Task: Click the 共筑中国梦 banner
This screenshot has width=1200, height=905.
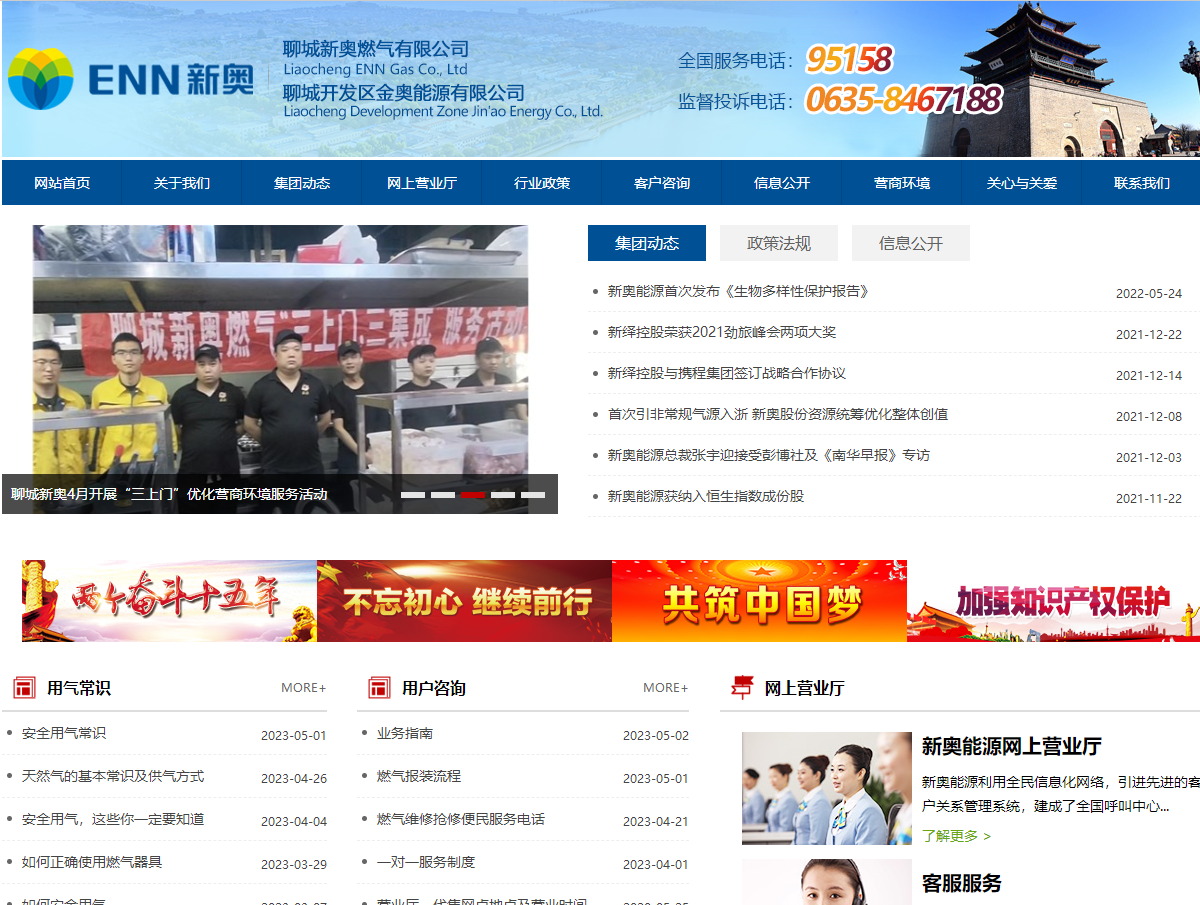Action: pyautogui.click(x=758, y=600)
